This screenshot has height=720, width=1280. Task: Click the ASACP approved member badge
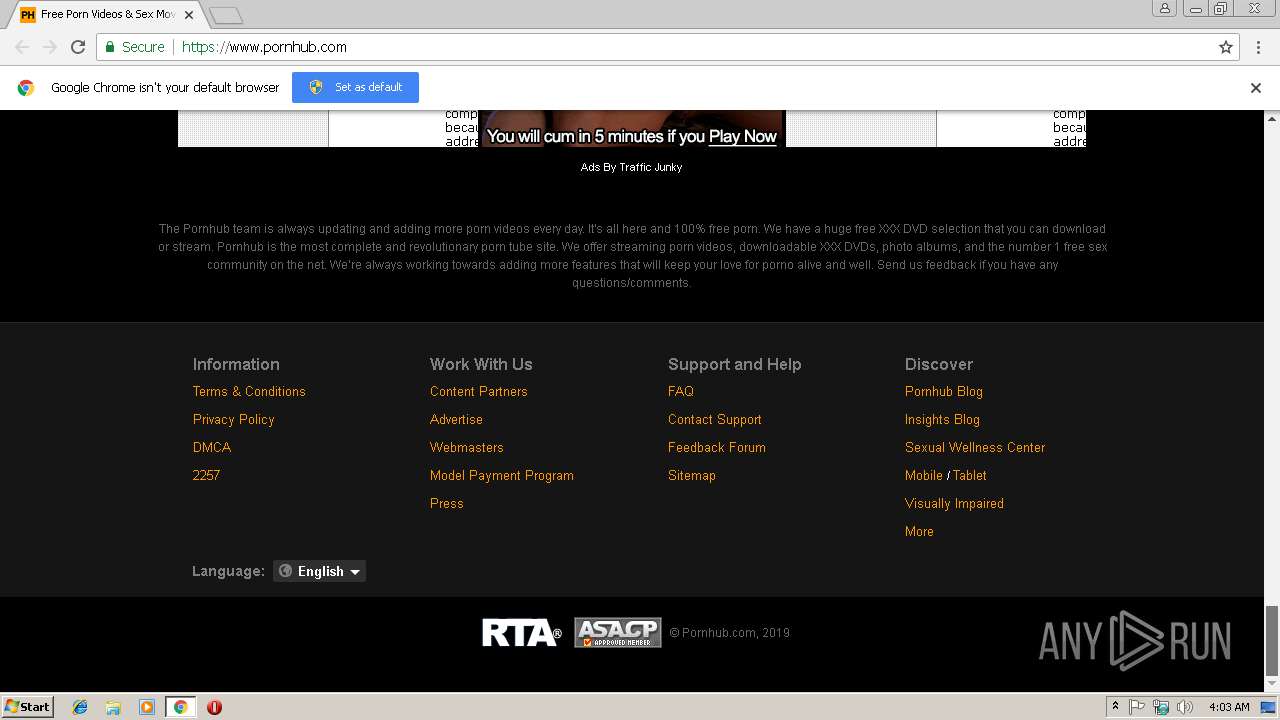(x=618, y=633)
